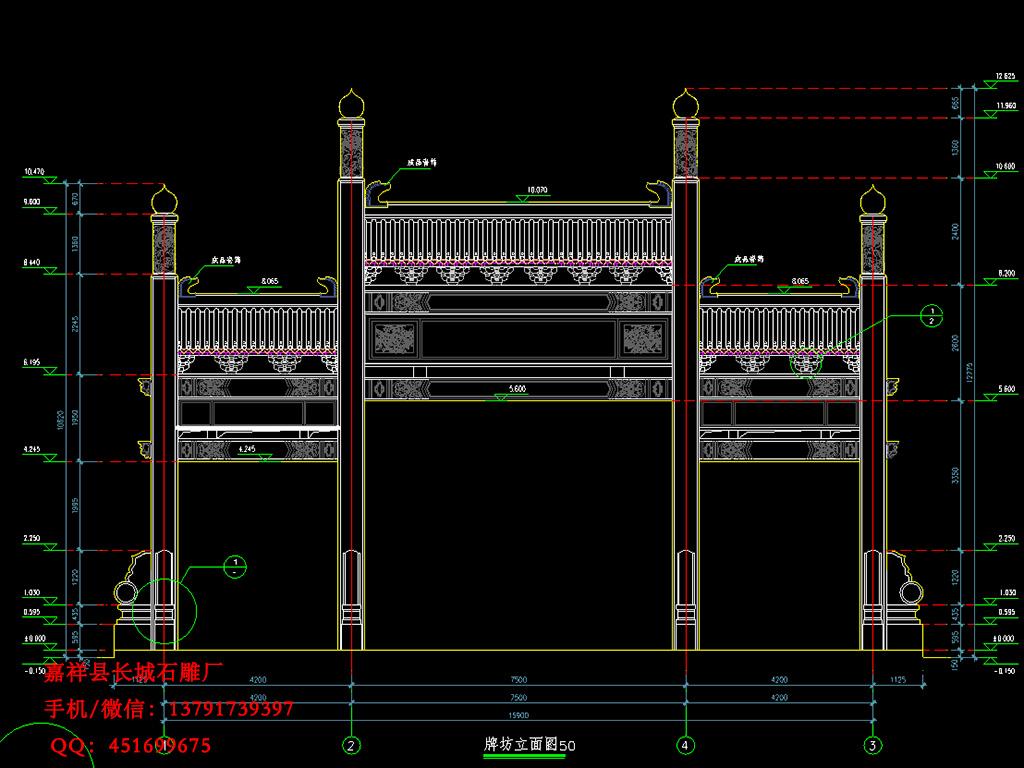The image size is (1024, 768).
Task: Pick the finial atop the tallest left column
Action: tap(351, 103)
